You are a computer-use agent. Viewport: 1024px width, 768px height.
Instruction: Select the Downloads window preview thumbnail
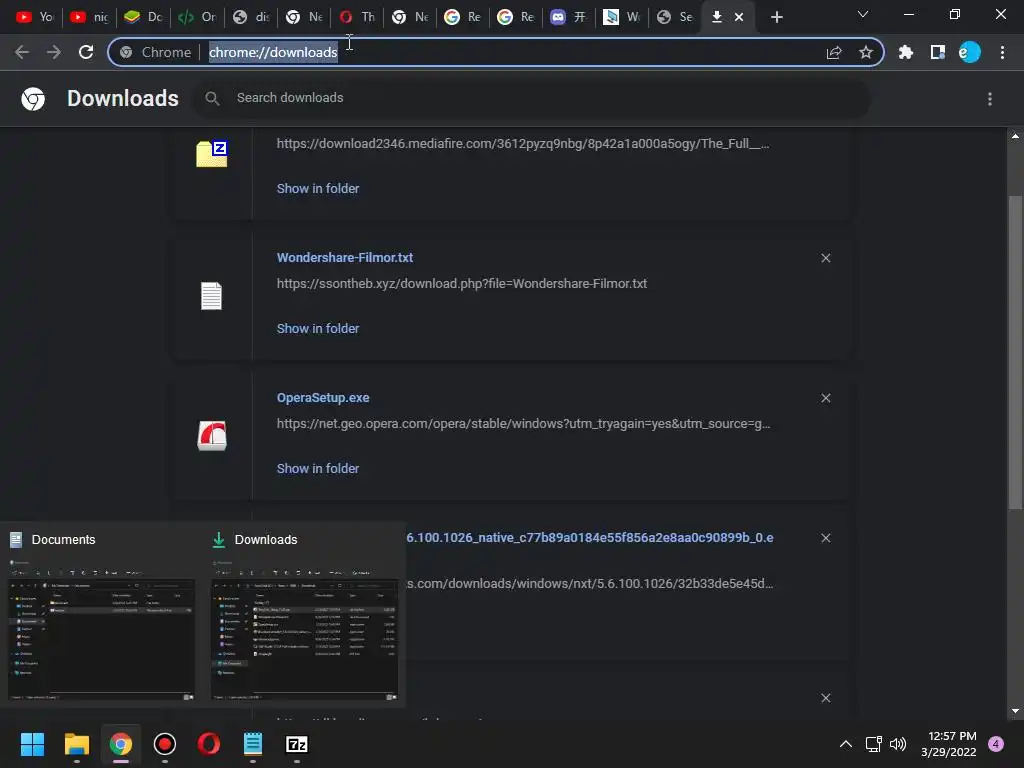pyautogui.click(x=304, y=629)
